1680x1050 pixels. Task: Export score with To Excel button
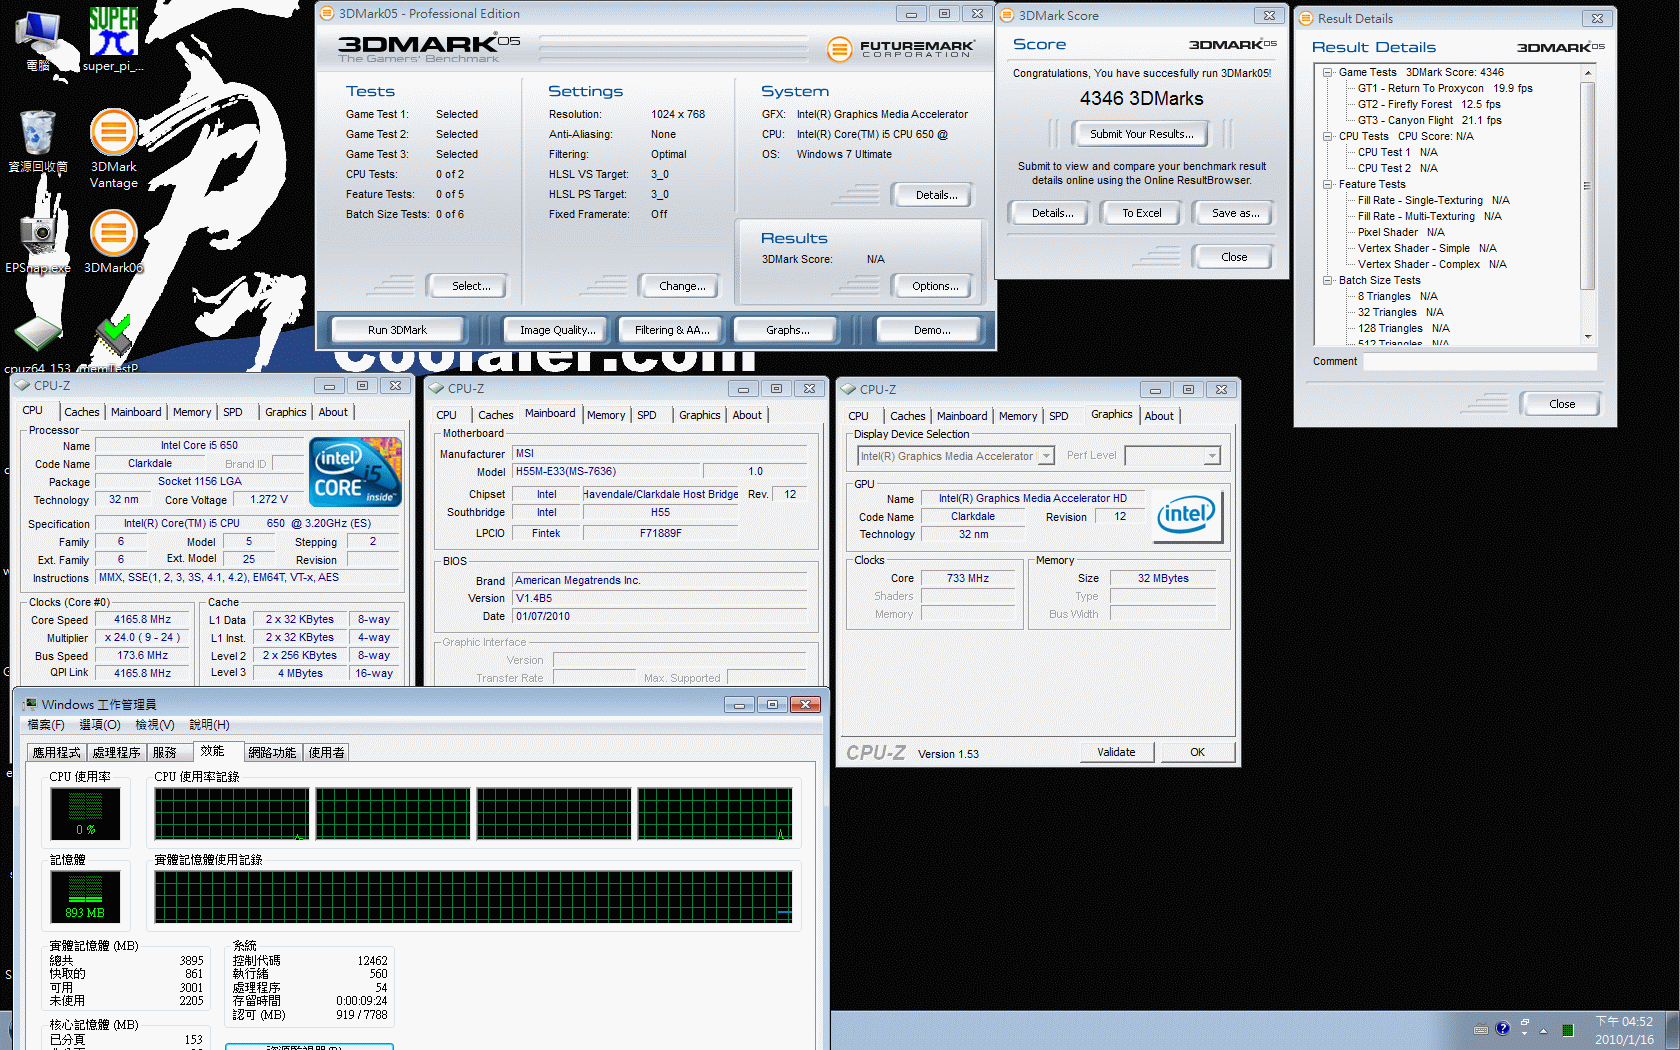[1141, 213]
